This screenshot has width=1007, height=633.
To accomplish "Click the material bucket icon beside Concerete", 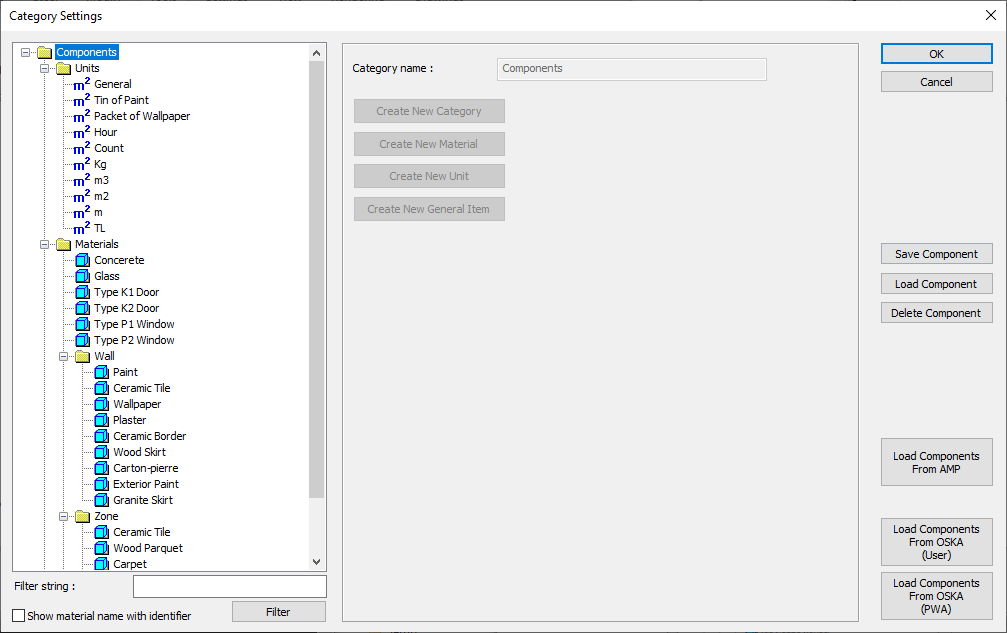I will click(x=82, y=259).
